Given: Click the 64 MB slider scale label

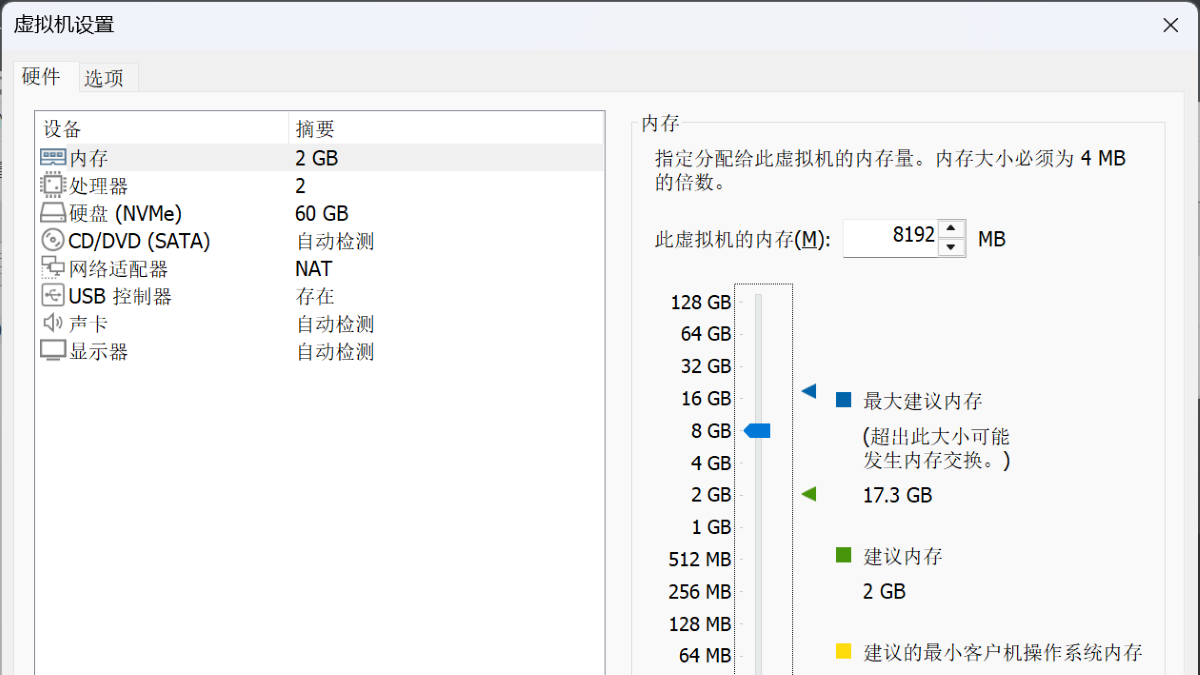Looking at the screenshot, I should tap(705, 656).
